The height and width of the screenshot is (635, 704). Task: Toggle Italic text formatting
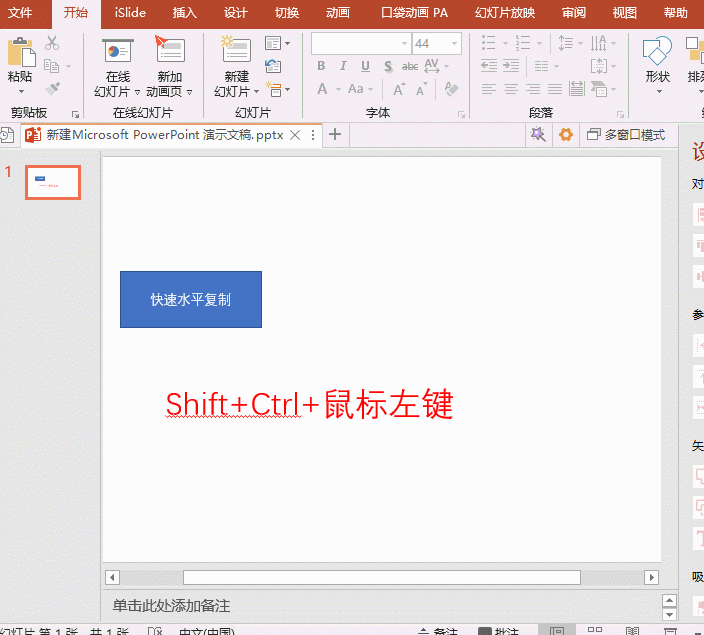click(x=343, y=66)
